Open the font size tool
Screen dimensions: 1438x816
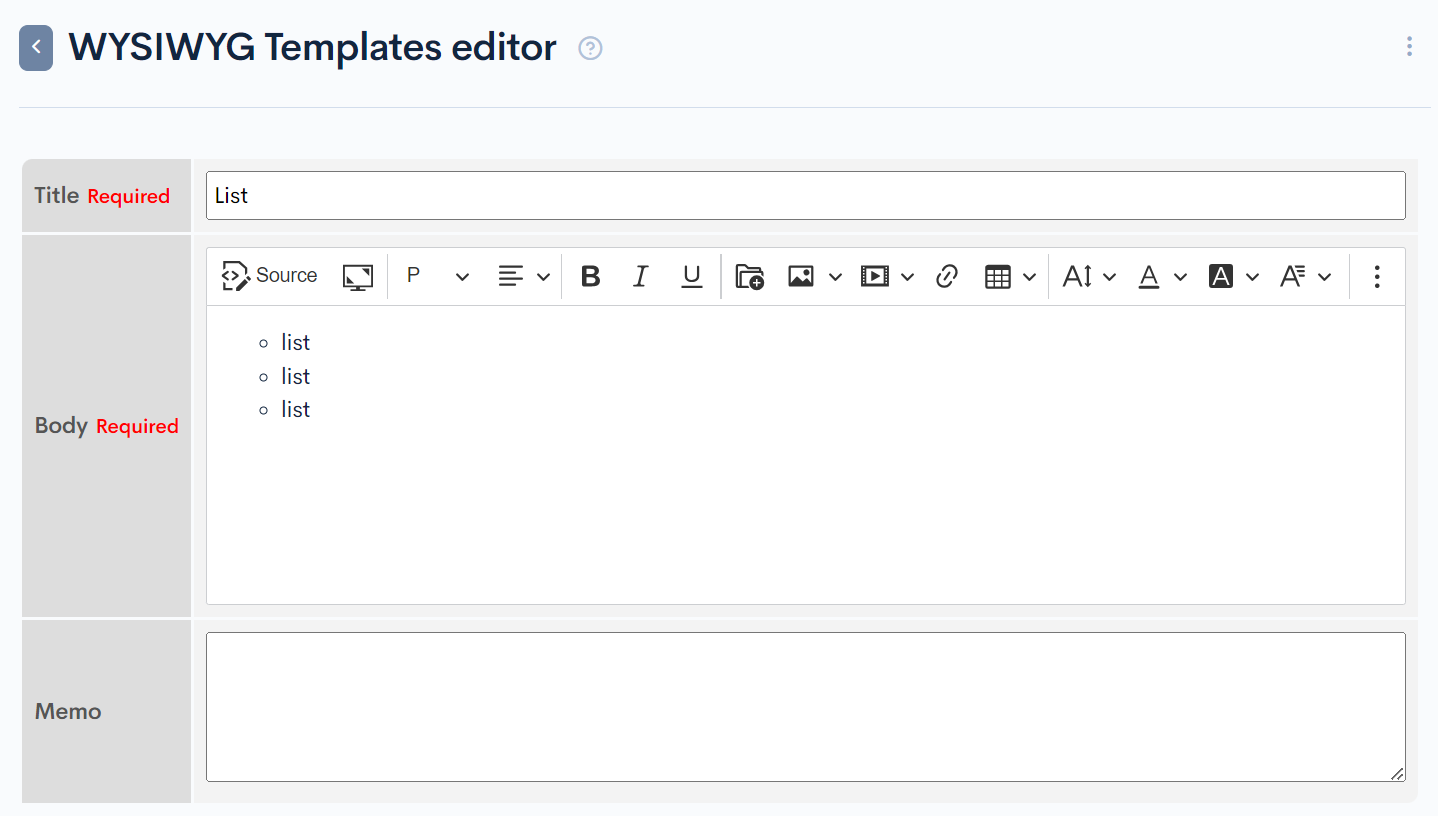[x=1082, y=276]
